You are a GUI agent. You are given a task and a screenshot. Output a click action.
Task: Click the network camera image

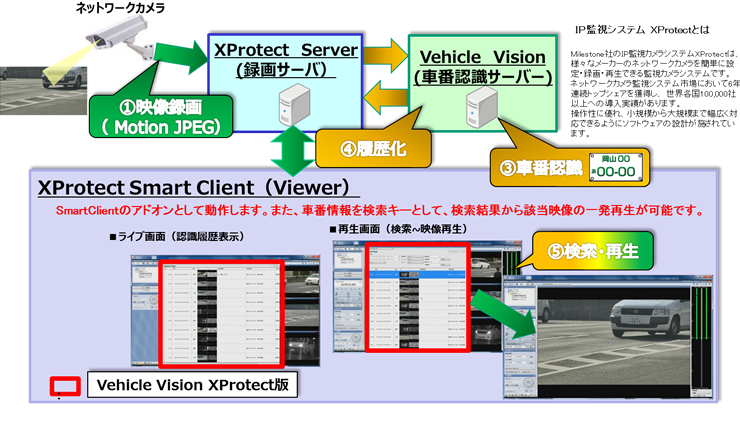pos(120,39)
